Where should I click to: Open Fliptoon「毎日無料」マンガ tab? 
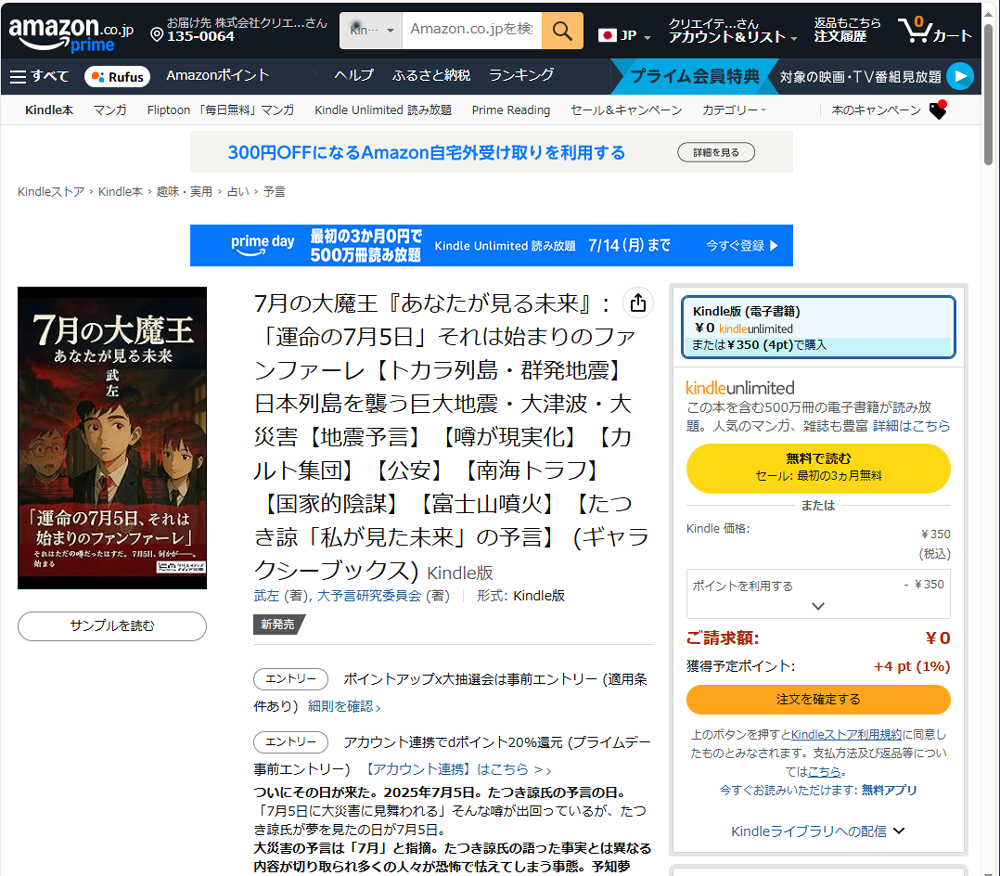click(221, 110)
